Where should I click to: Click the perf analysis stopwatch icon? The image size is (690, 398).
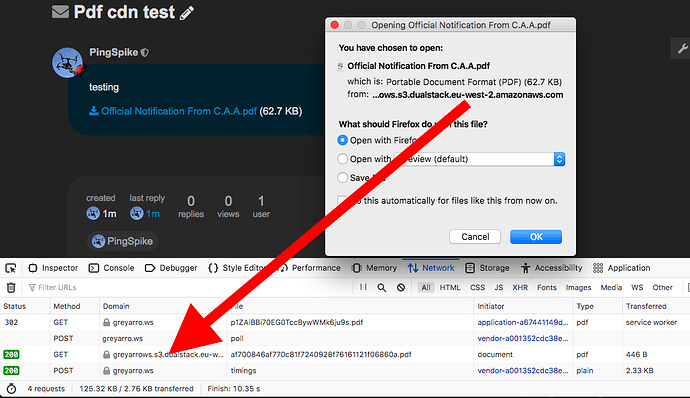(x=11, y=388)
